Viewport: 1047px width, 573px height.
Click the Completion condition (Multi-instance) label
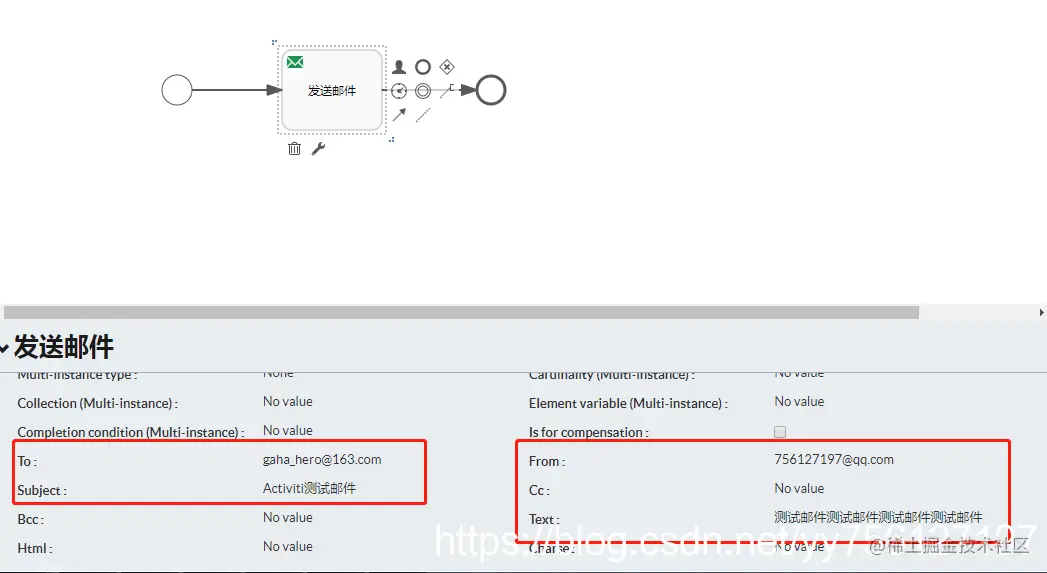[131, 432]
